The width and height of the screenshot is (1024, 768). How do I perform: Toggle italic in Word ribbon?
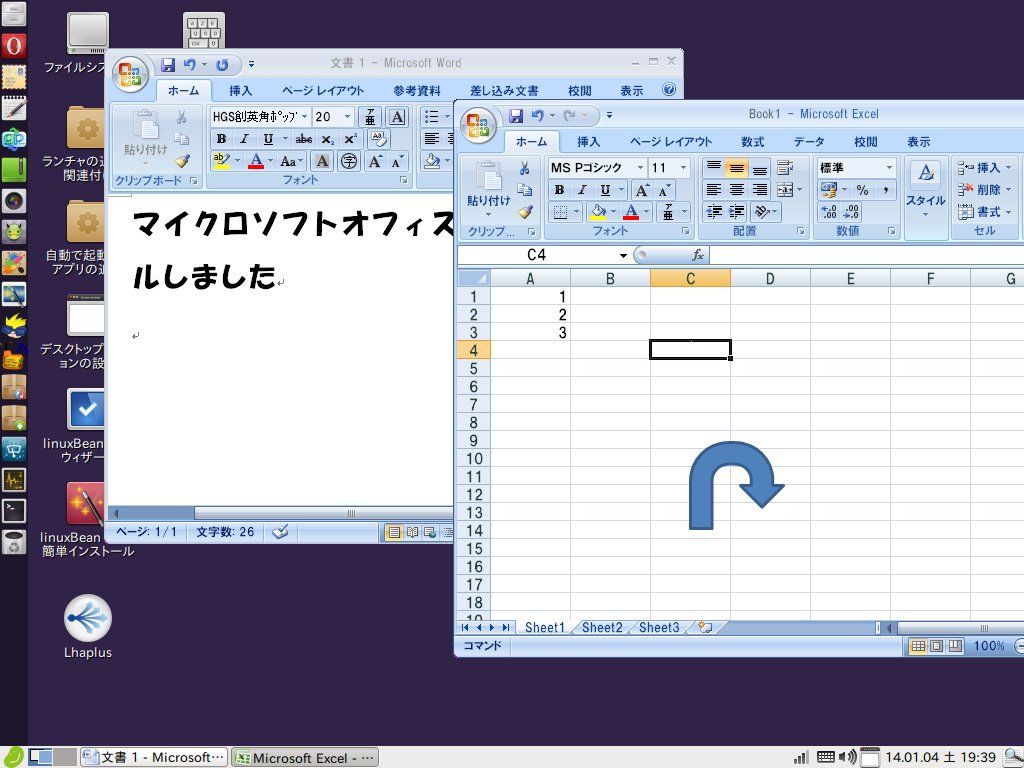244,139
